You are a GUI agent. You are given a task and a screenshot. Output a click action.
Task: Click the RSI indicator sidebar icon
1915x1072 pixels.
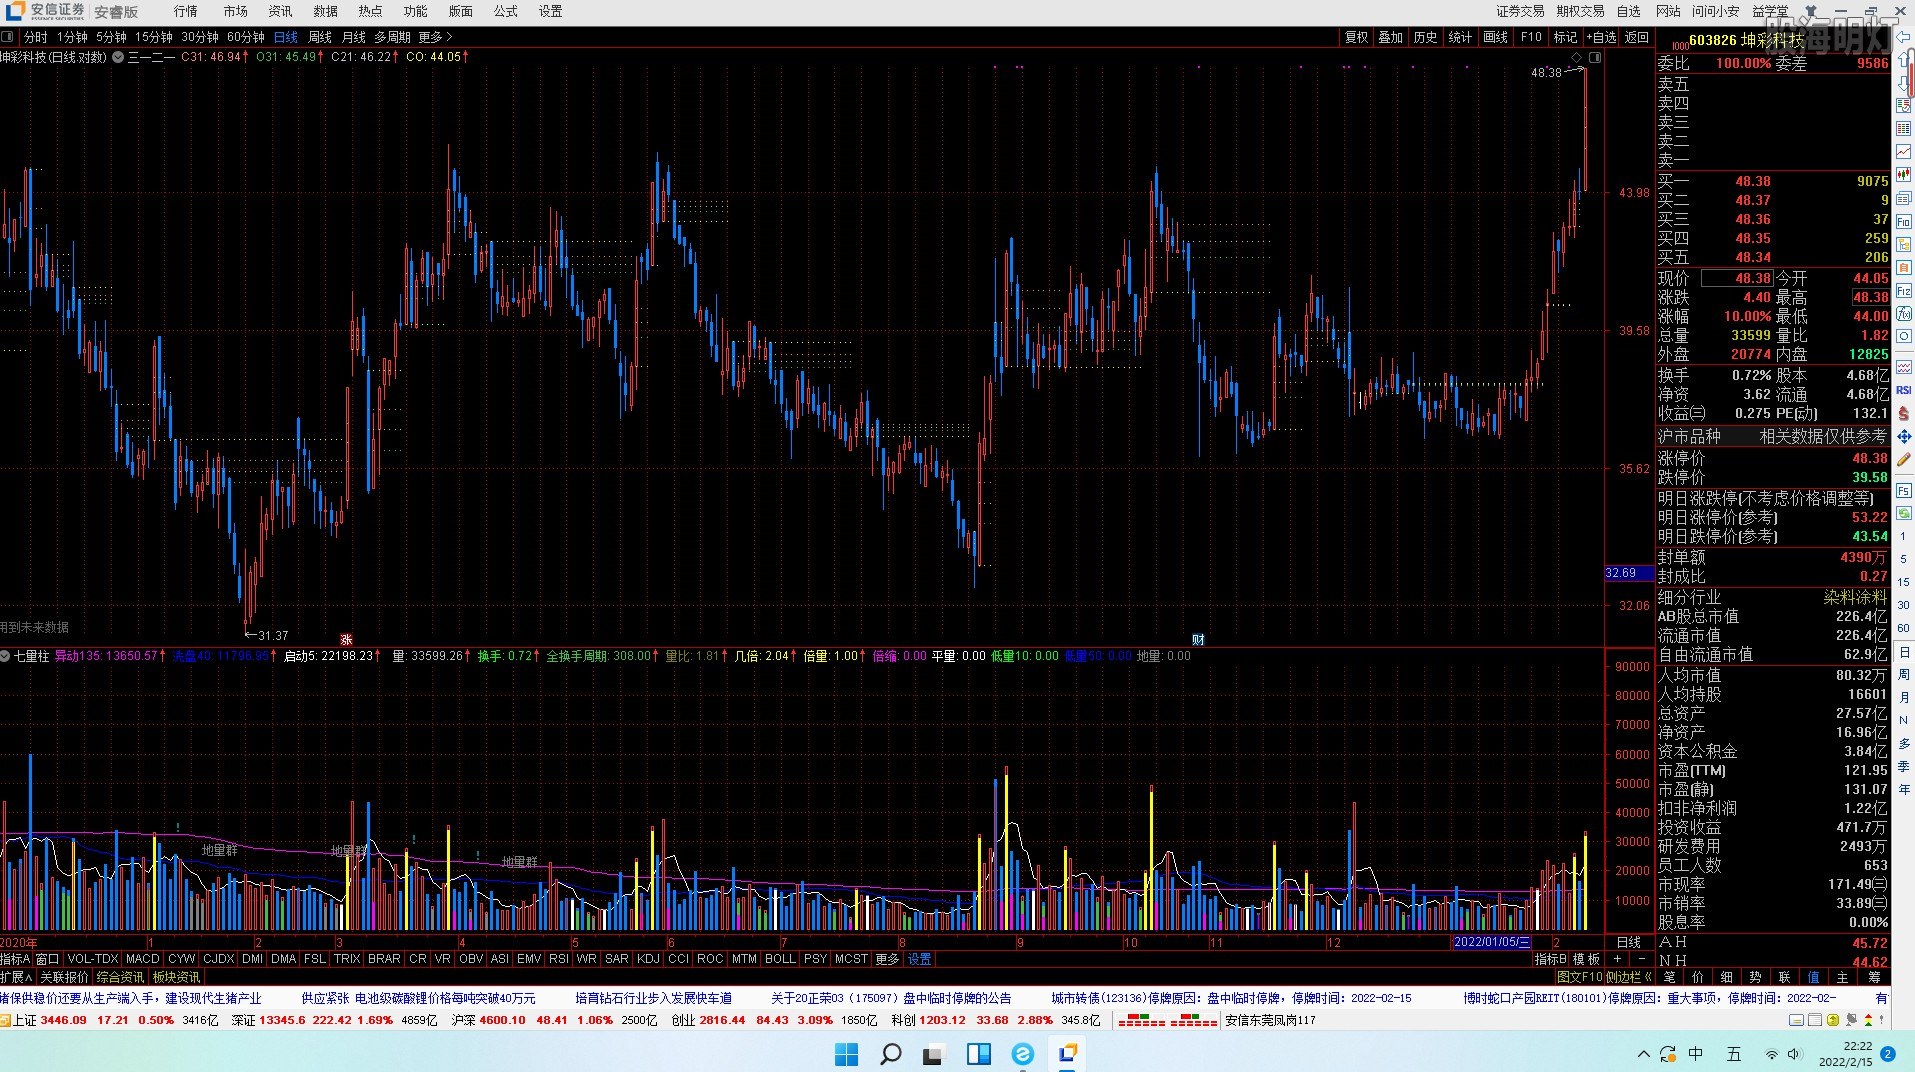1903,389
